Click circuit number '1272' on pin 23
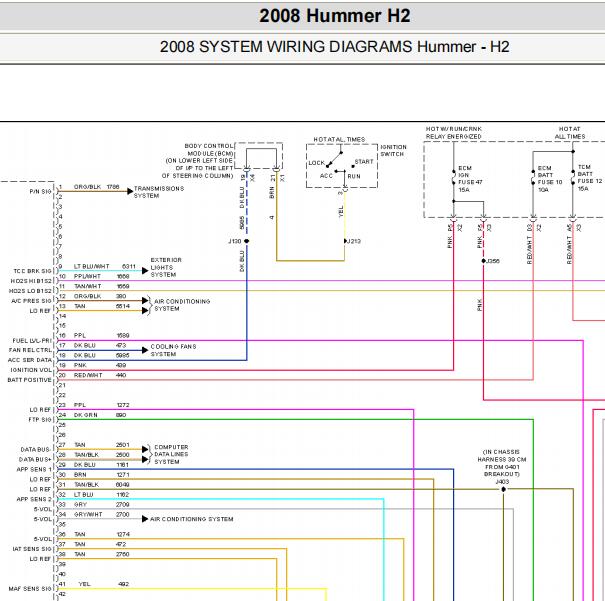This screenshot has height=601, width=605. 123,405
